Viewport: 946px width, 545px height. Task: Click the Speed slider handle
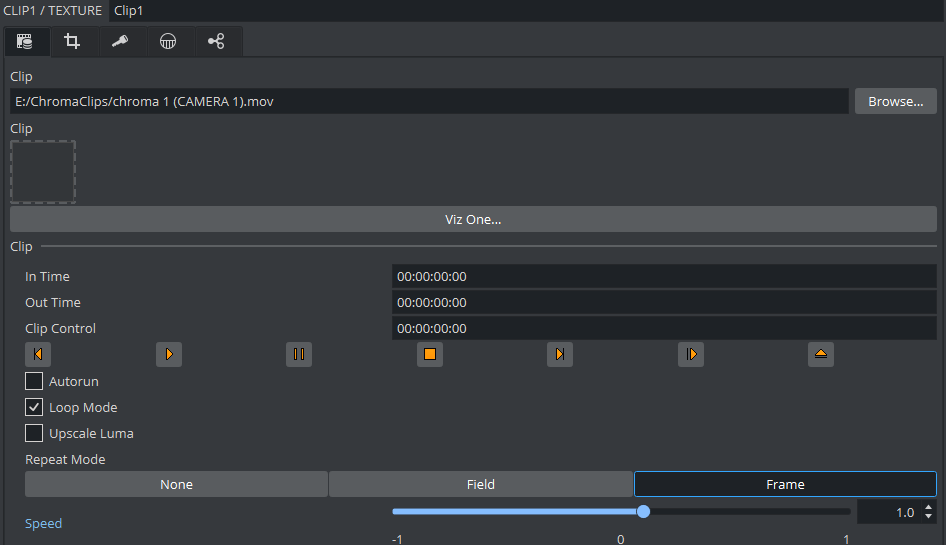point(643,511)
